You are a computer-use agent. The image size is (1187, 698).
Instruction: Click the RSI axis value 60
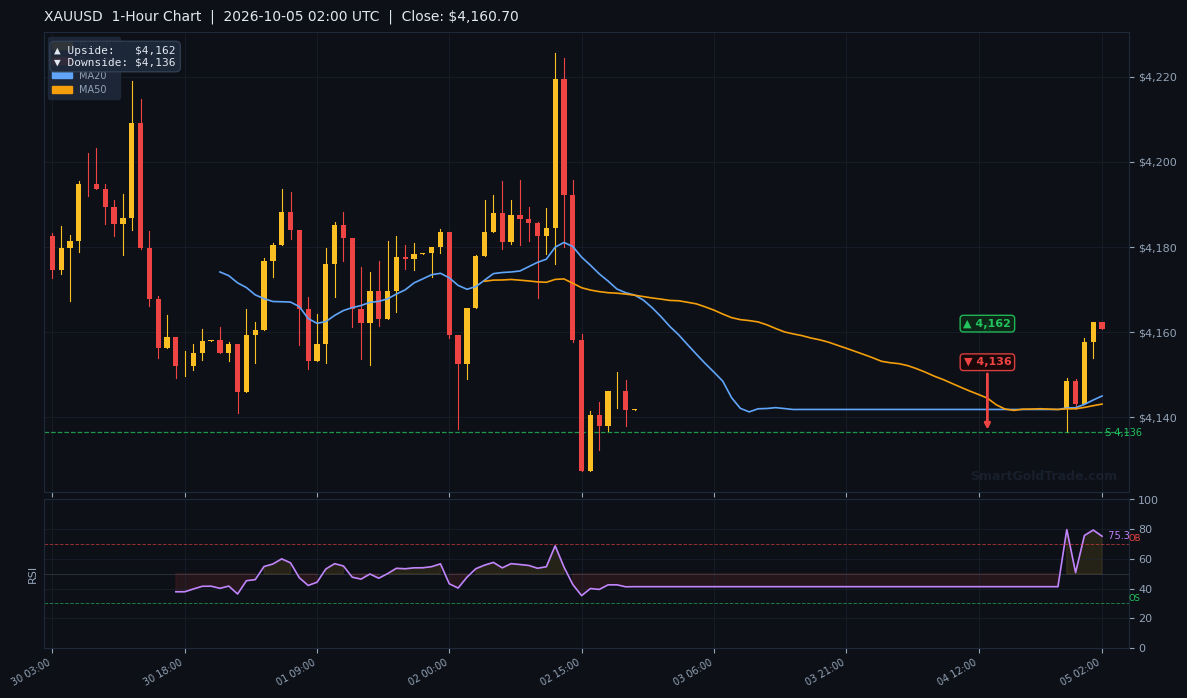tap(1144, 559)
